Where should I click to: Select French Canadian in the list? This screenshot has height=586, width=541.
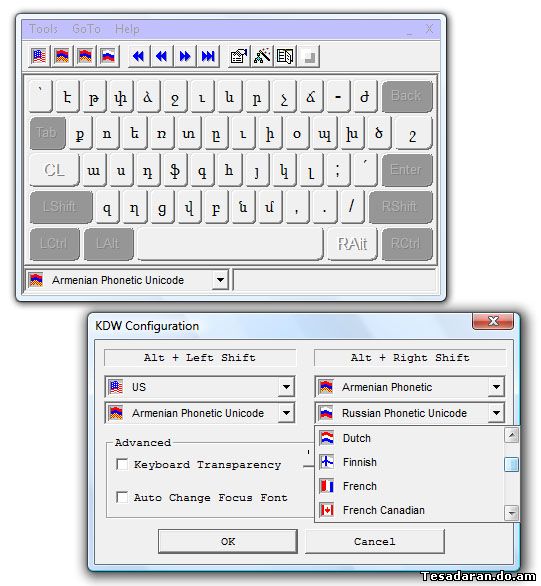(x=383, y=510)
